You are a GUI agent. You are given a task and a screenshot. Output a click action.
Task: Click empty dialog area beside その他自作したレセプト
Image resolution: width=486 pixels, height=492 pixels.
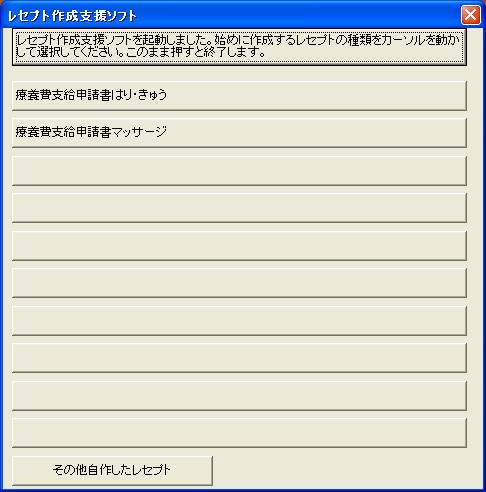[347, 471]
